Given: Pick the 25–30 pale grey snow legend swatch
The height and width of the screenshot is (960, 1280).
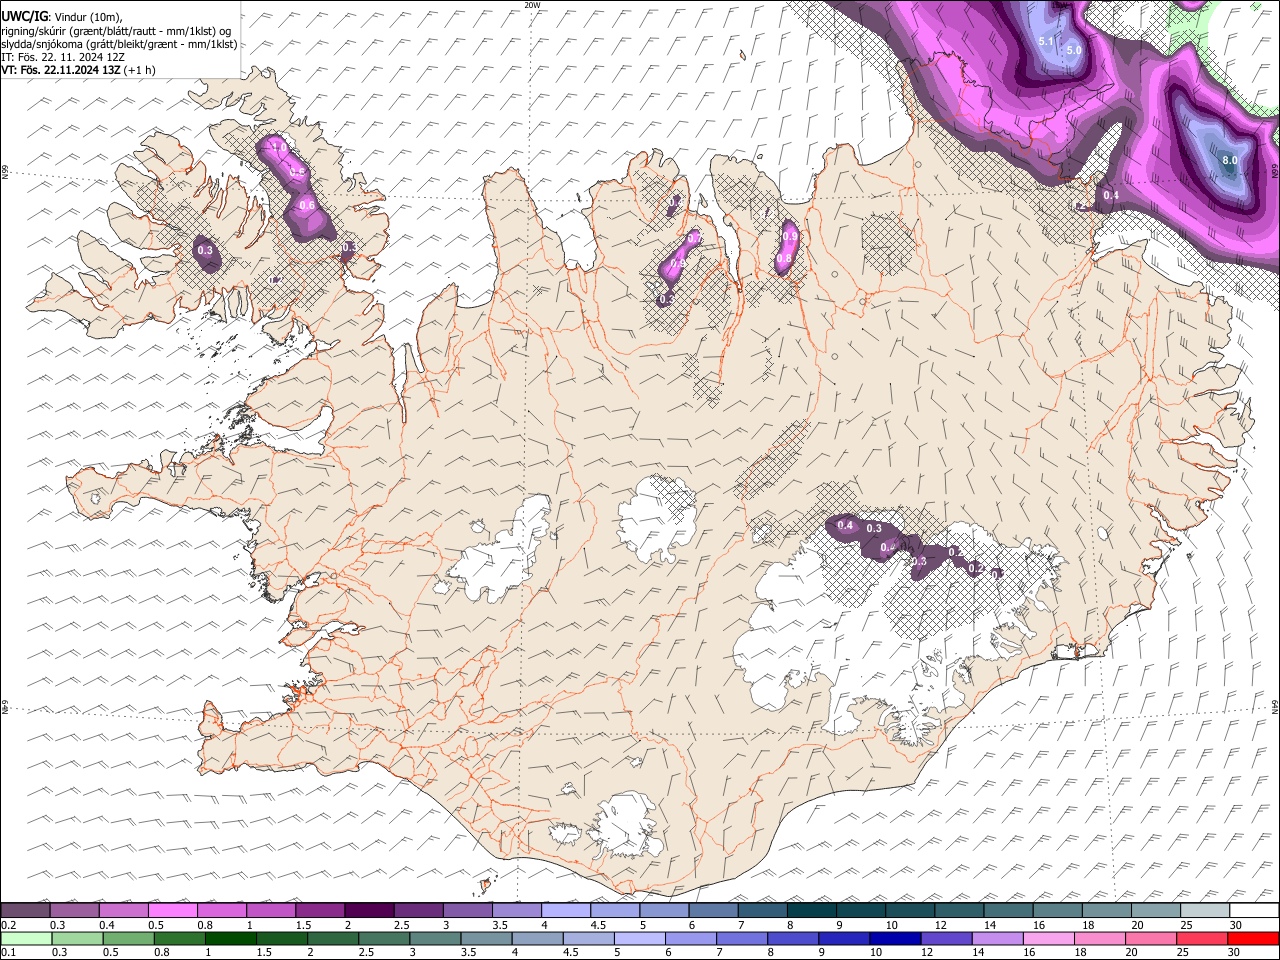Looking at the screenshot, I should (x=1206, y=911).
